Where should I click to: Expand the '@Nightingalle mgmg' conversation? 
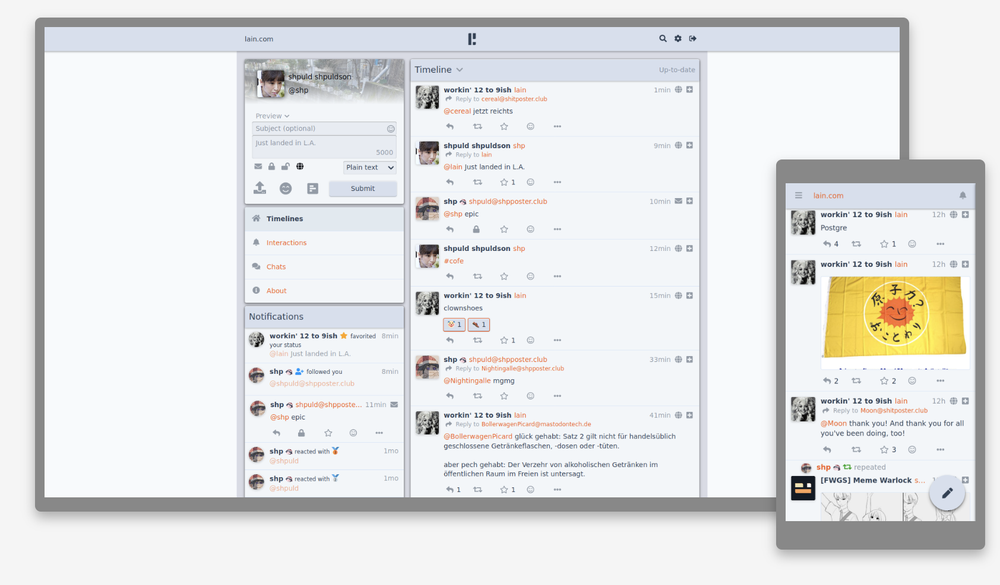[x=689, y=360]
